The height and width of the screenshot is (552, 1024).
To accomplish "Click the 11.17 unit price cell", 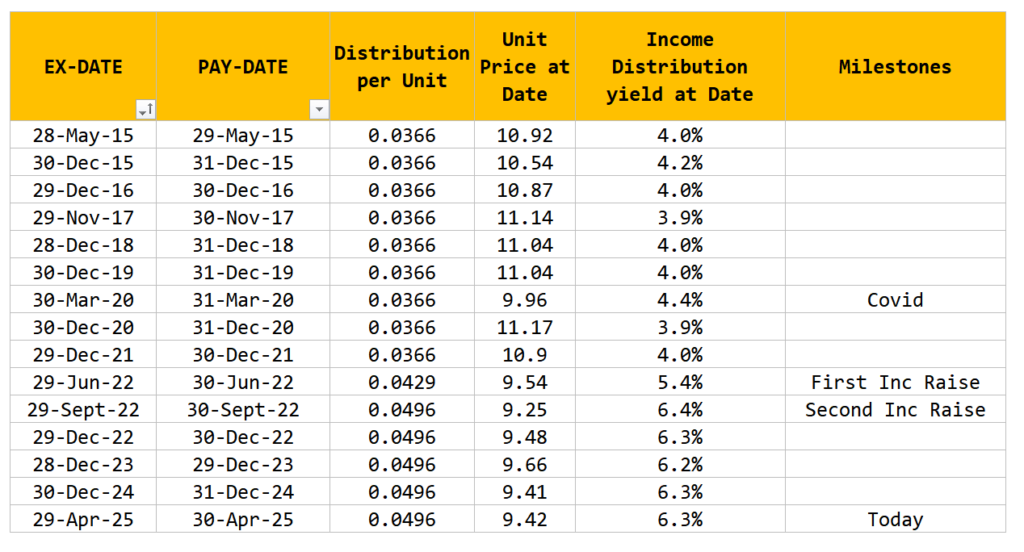I will [524, 327].
